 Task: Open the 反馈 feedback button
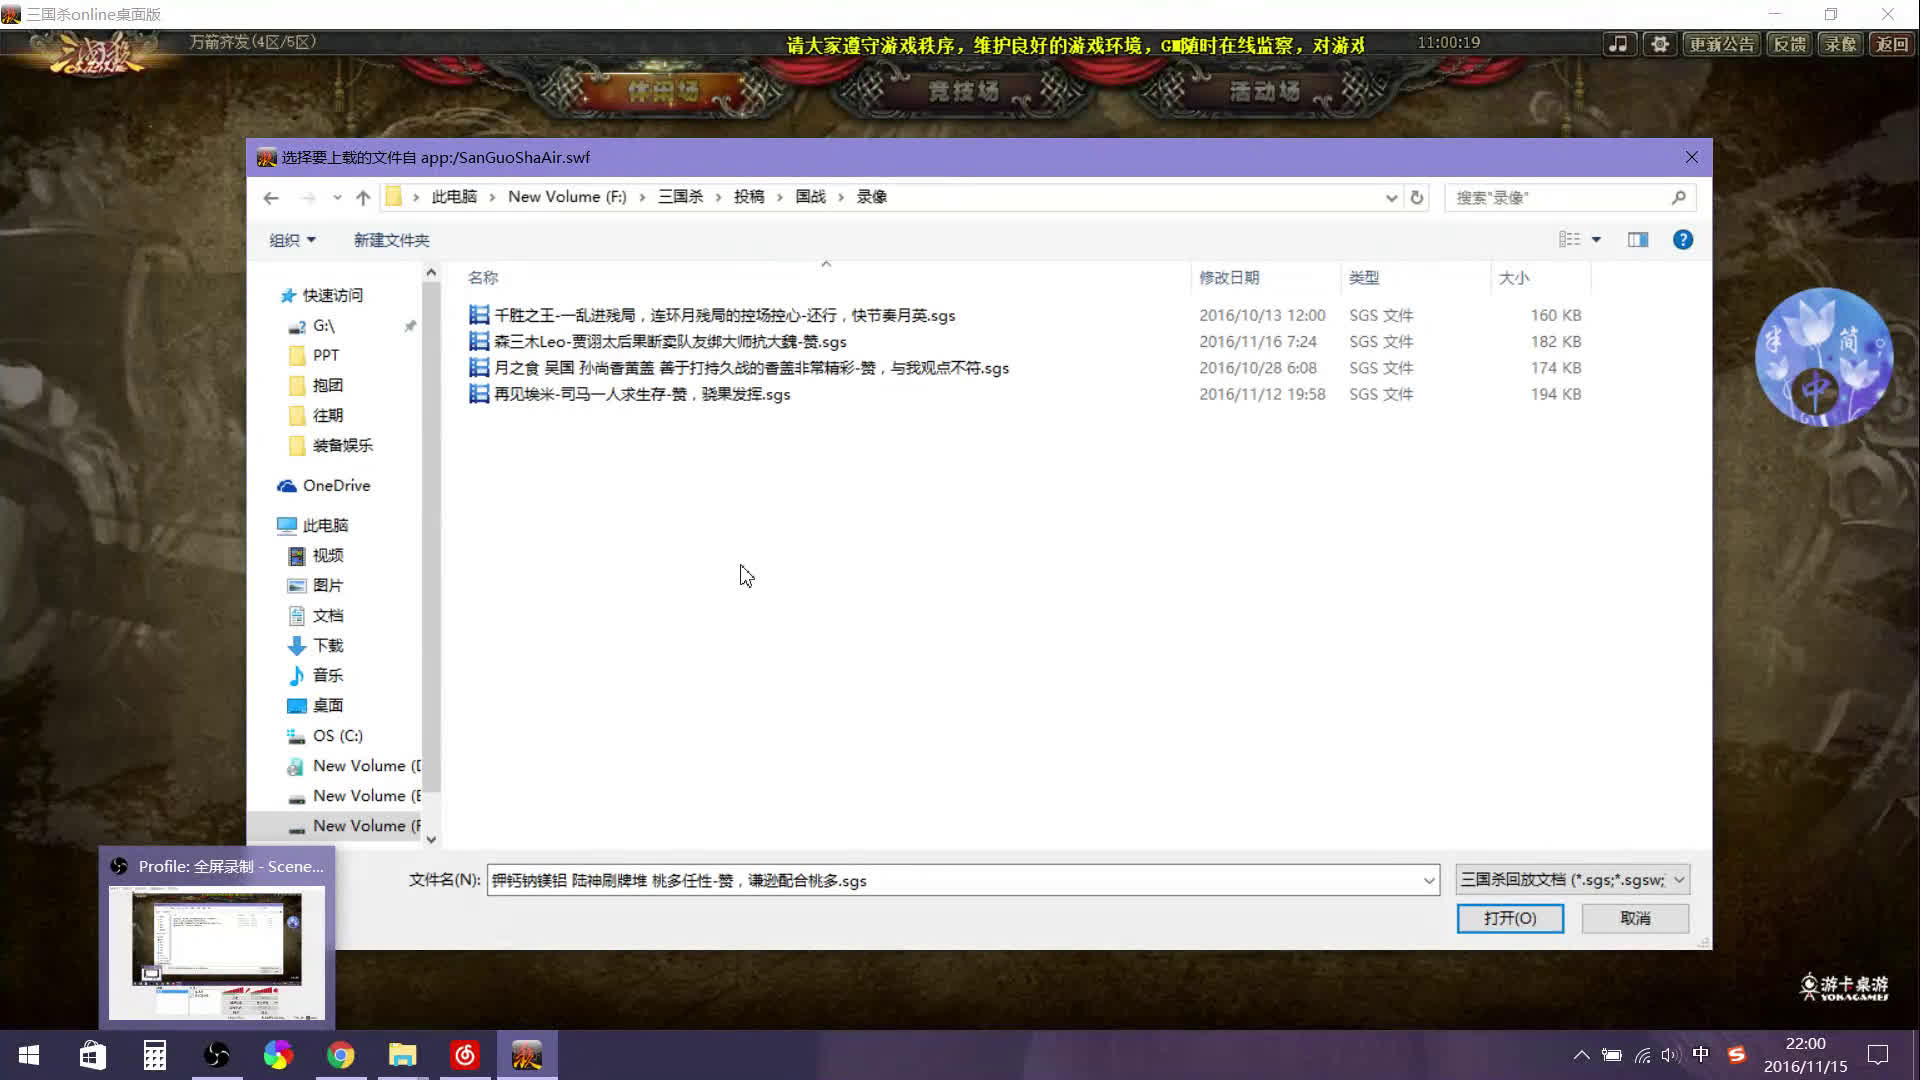pos(1789,44)
